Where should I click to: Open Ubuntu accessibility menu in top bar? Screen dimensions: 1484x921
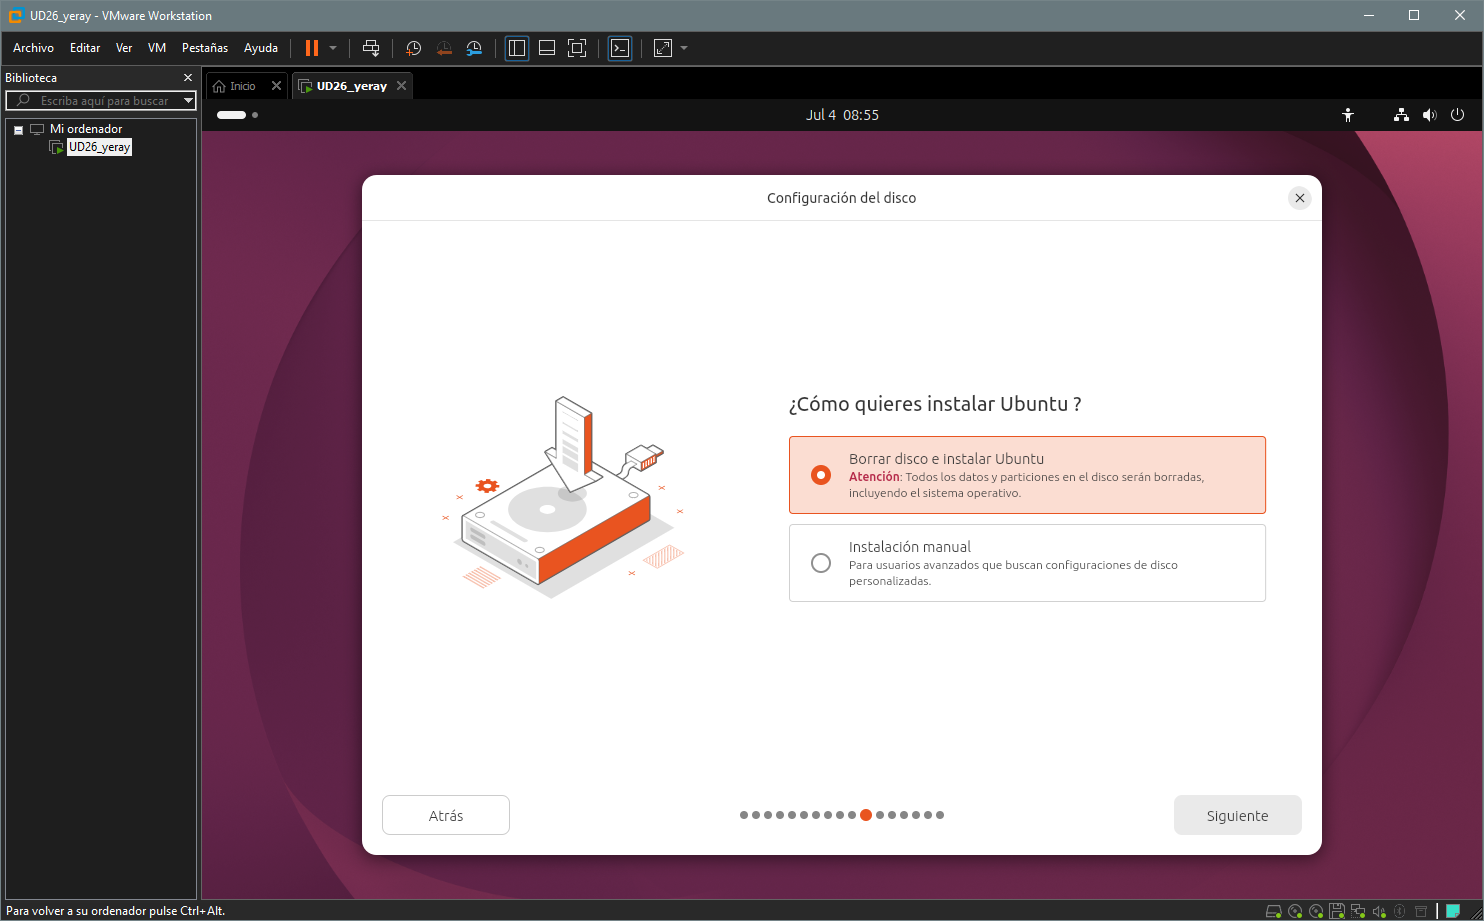(1348, 115)
